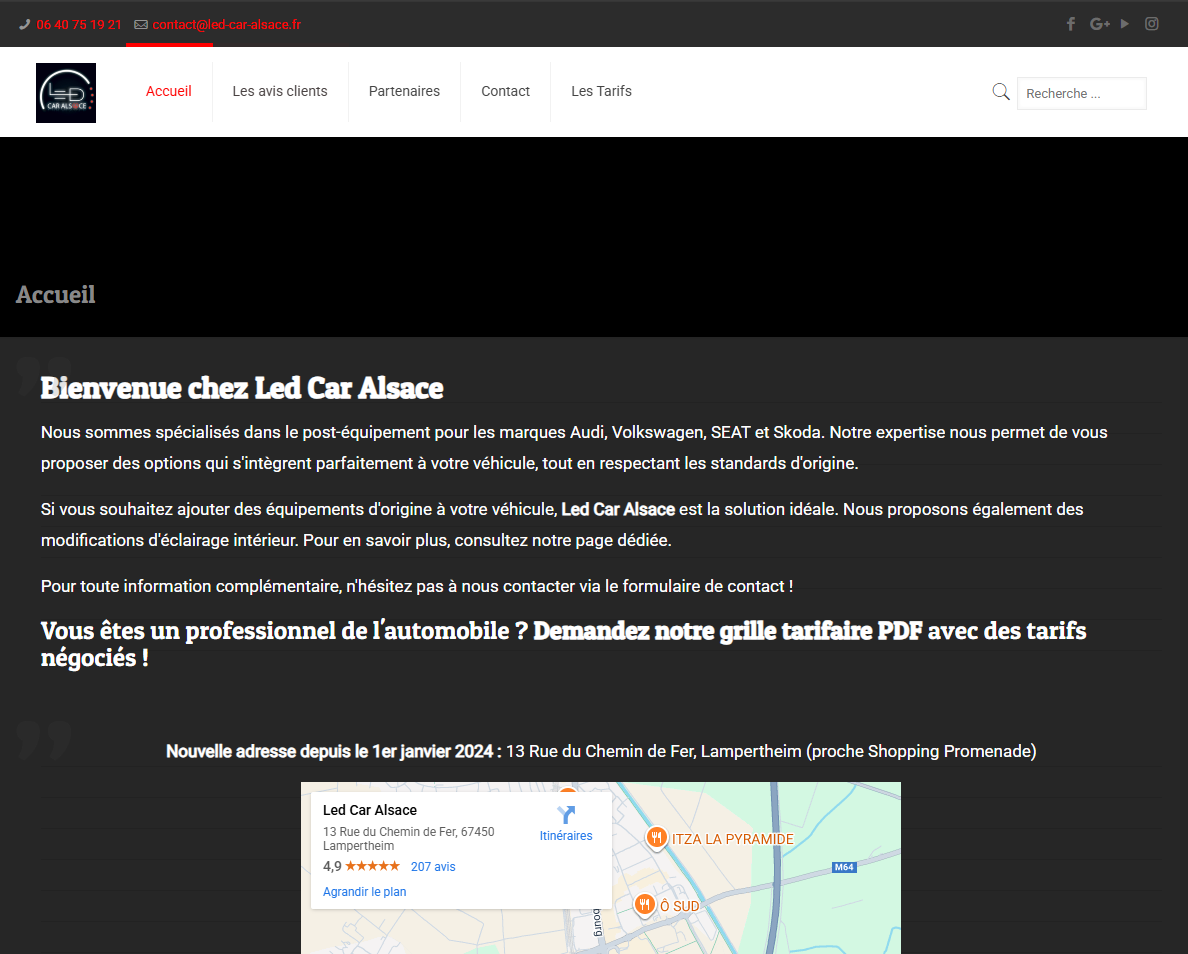Click Demandez notre grille tarifaire PDF
Screen dimensions: 1188x954
coord(728,631)
